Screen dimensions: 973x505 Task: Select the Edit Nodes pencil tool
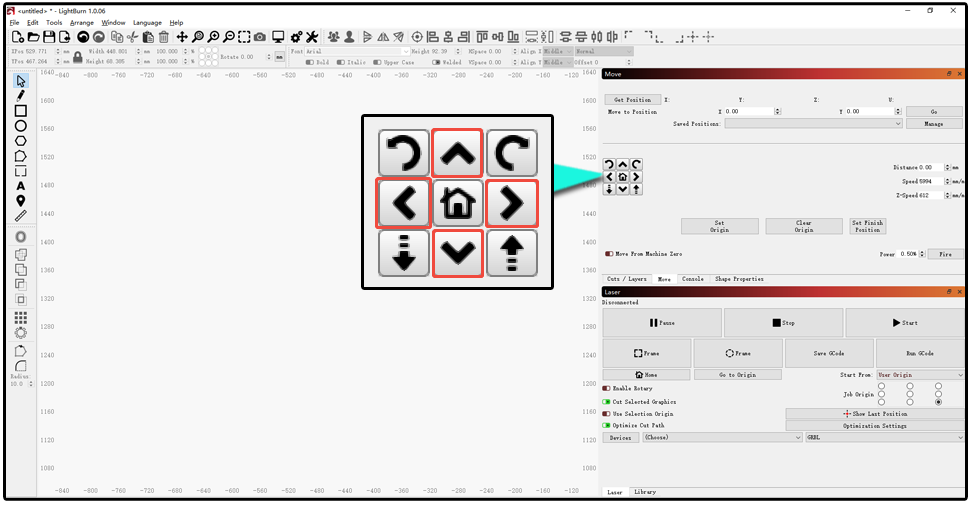pyautogui.click(x=20, y=96)
